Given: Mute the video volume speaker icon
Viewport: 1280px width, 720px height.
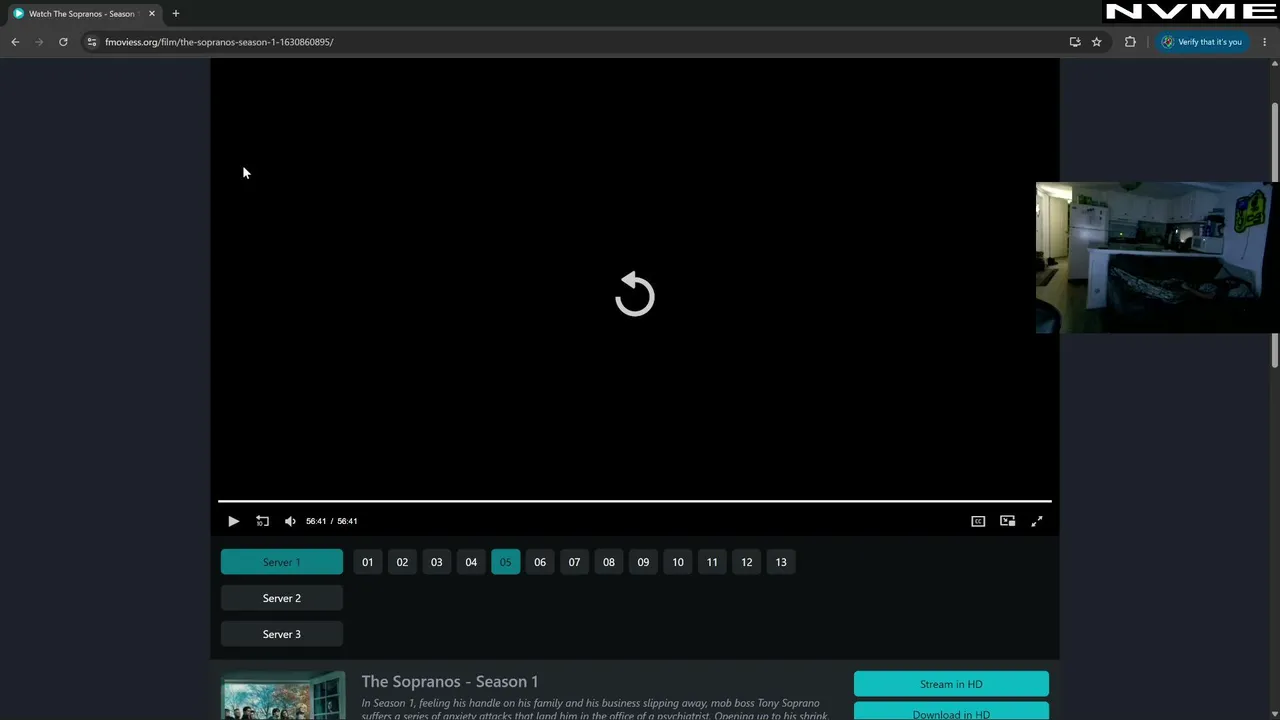Looking at the screenshot, I should 290,521.
